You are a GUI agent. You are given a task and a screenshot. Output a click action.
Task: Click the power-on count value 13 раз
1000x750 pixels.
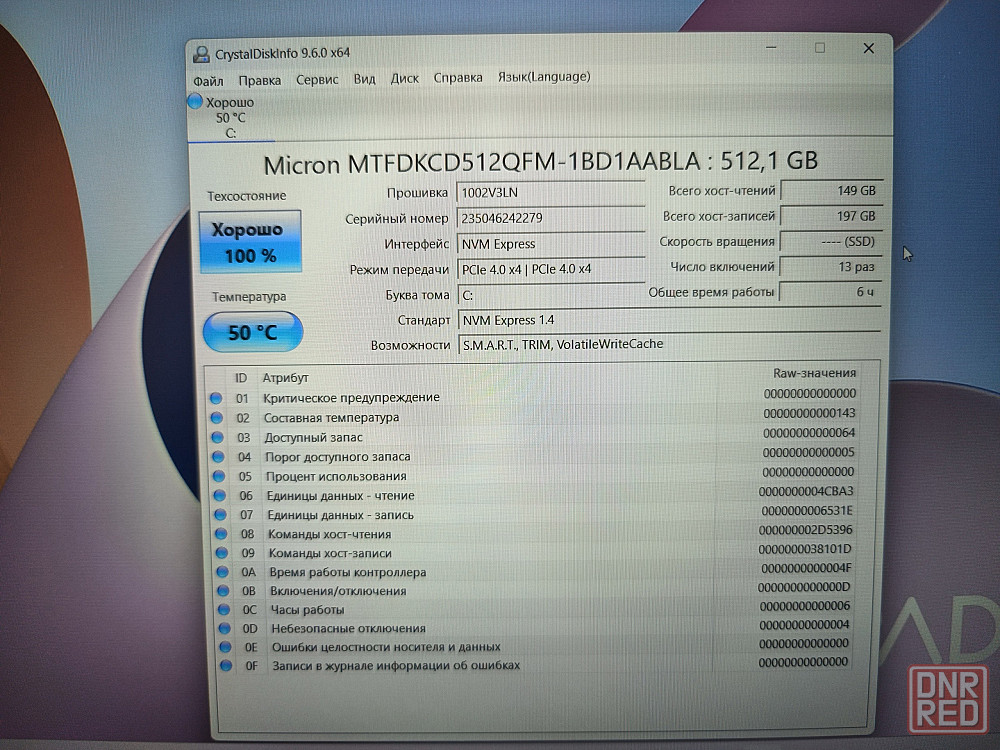(831, 267)
